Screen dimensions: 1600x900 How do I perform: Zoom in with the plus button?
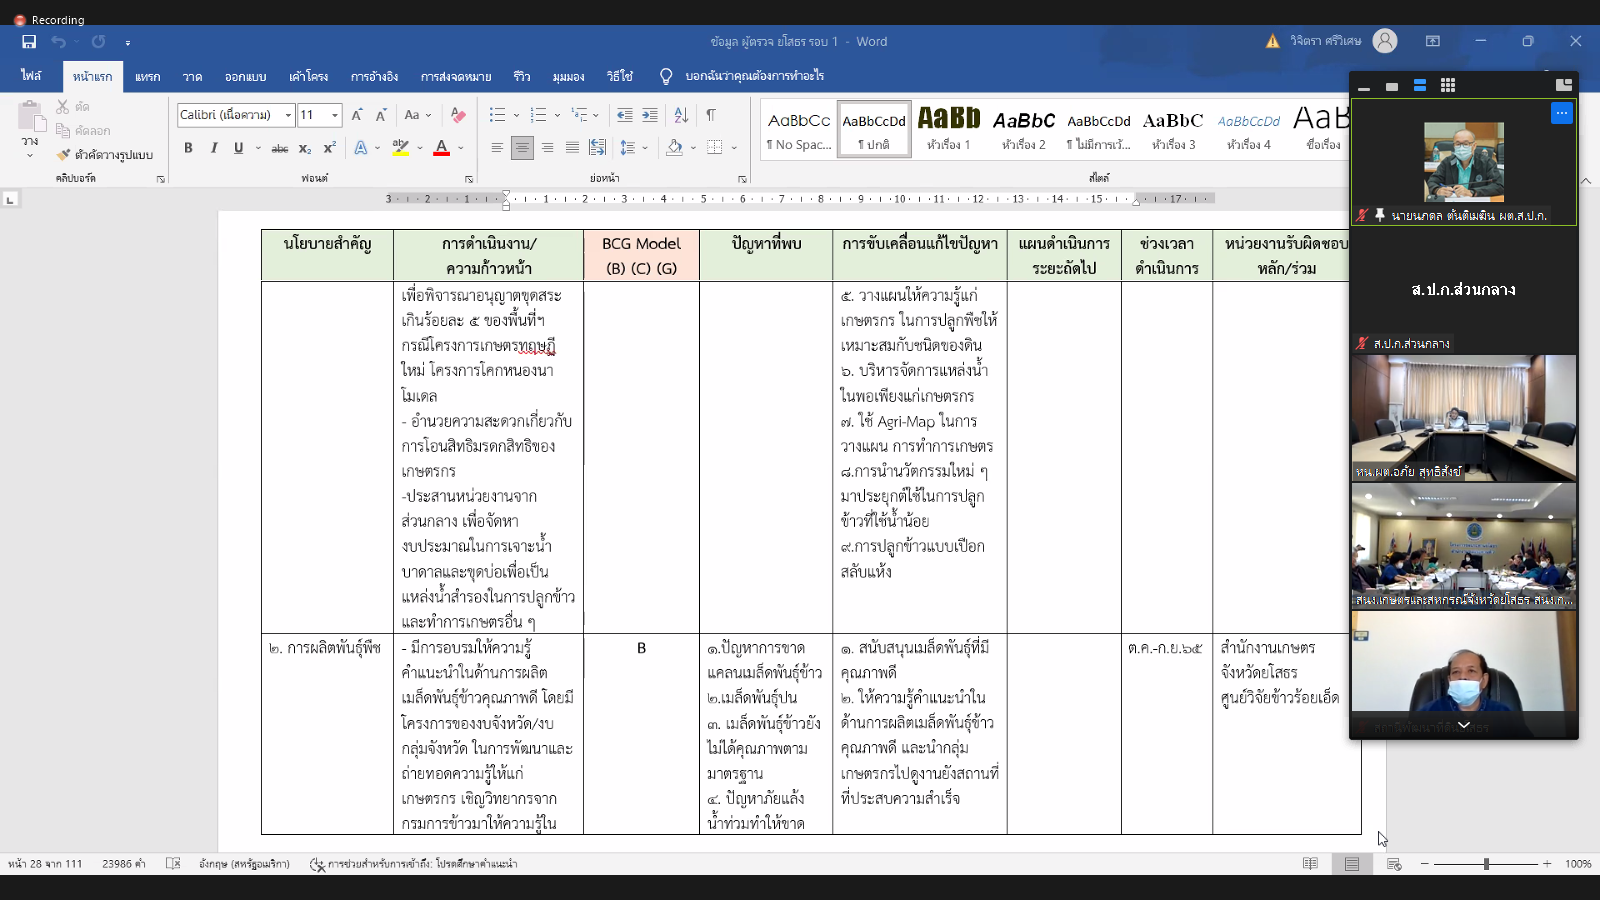(1547, 864)
